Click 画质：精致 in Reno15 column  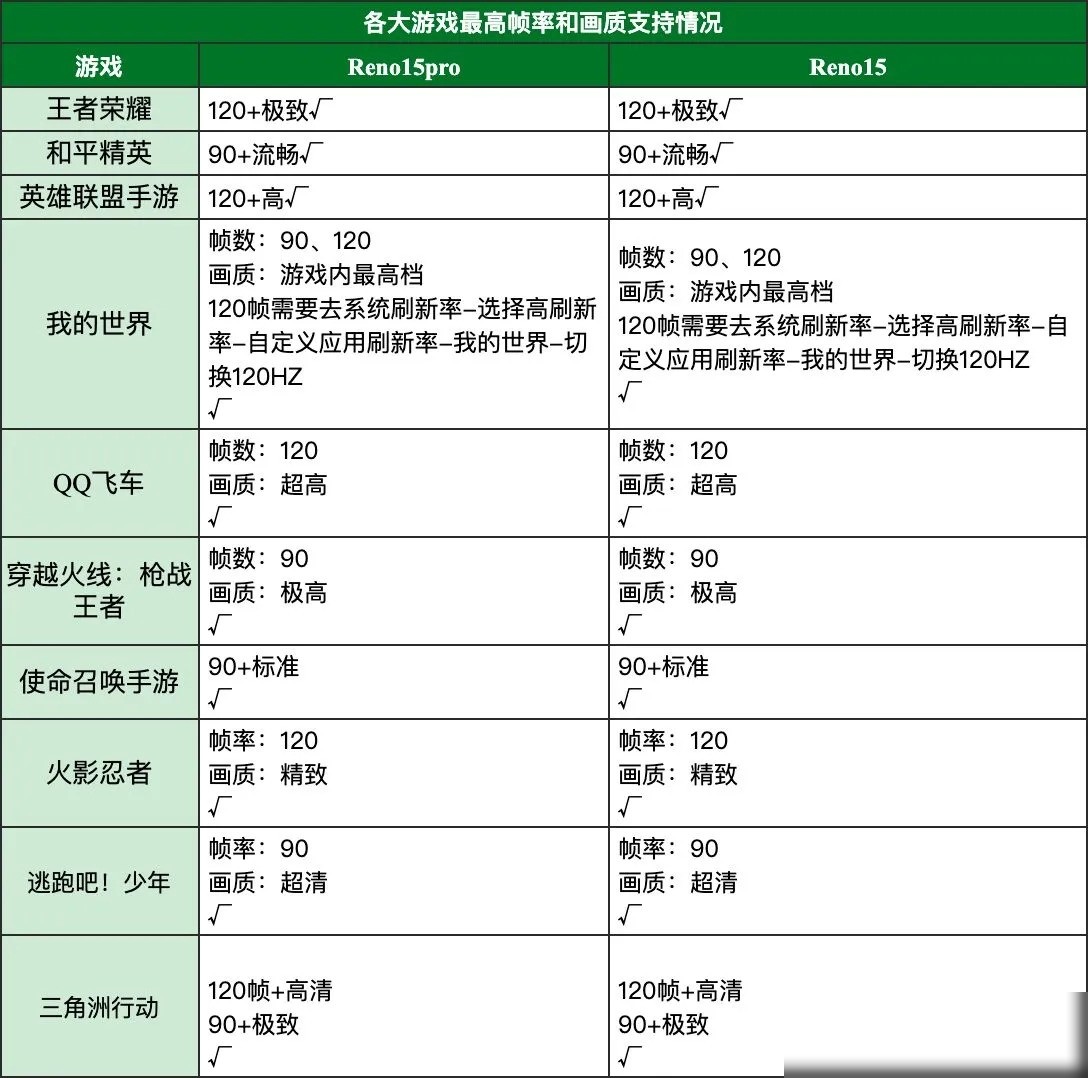677,774
